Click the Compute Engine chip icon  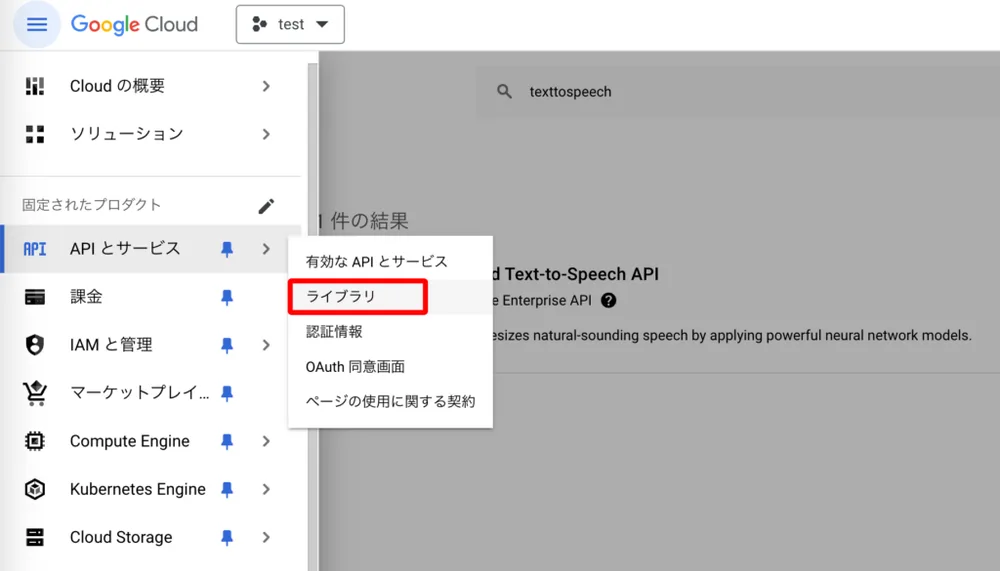pos(34,441)
